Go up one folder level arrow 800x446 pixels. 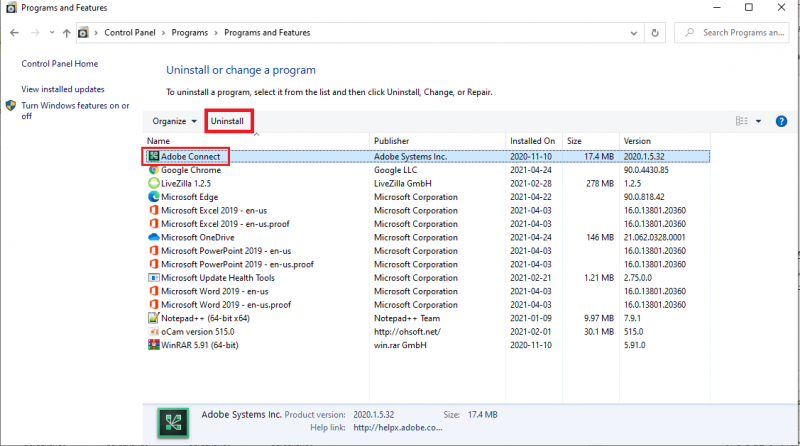(67, 33)
